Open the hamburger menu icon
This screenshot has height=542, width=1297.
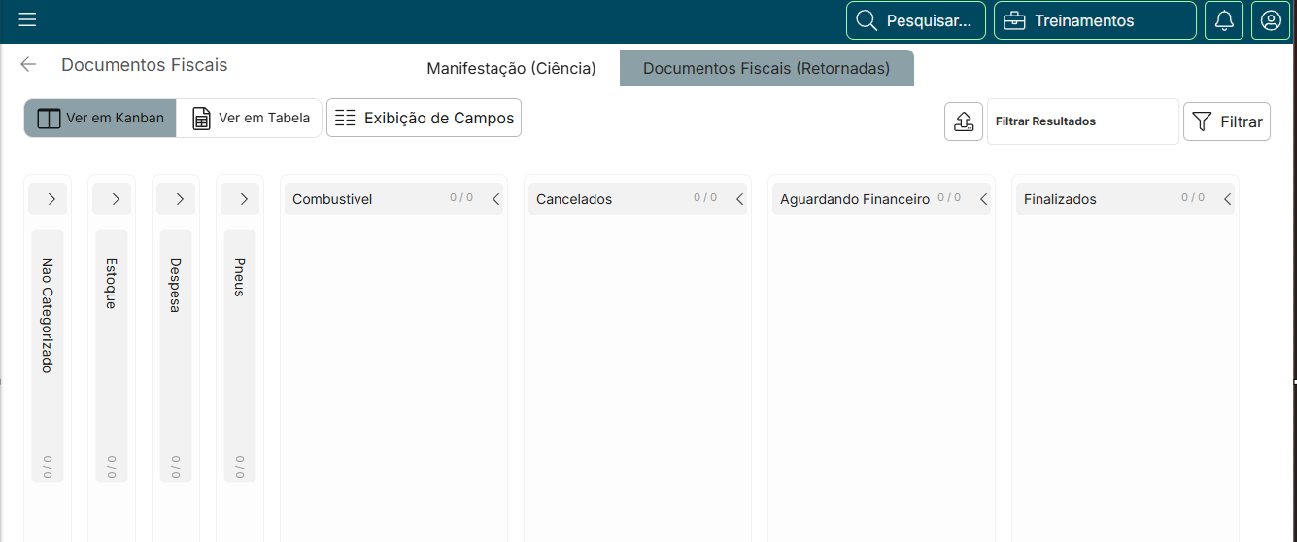coord(28,20)
